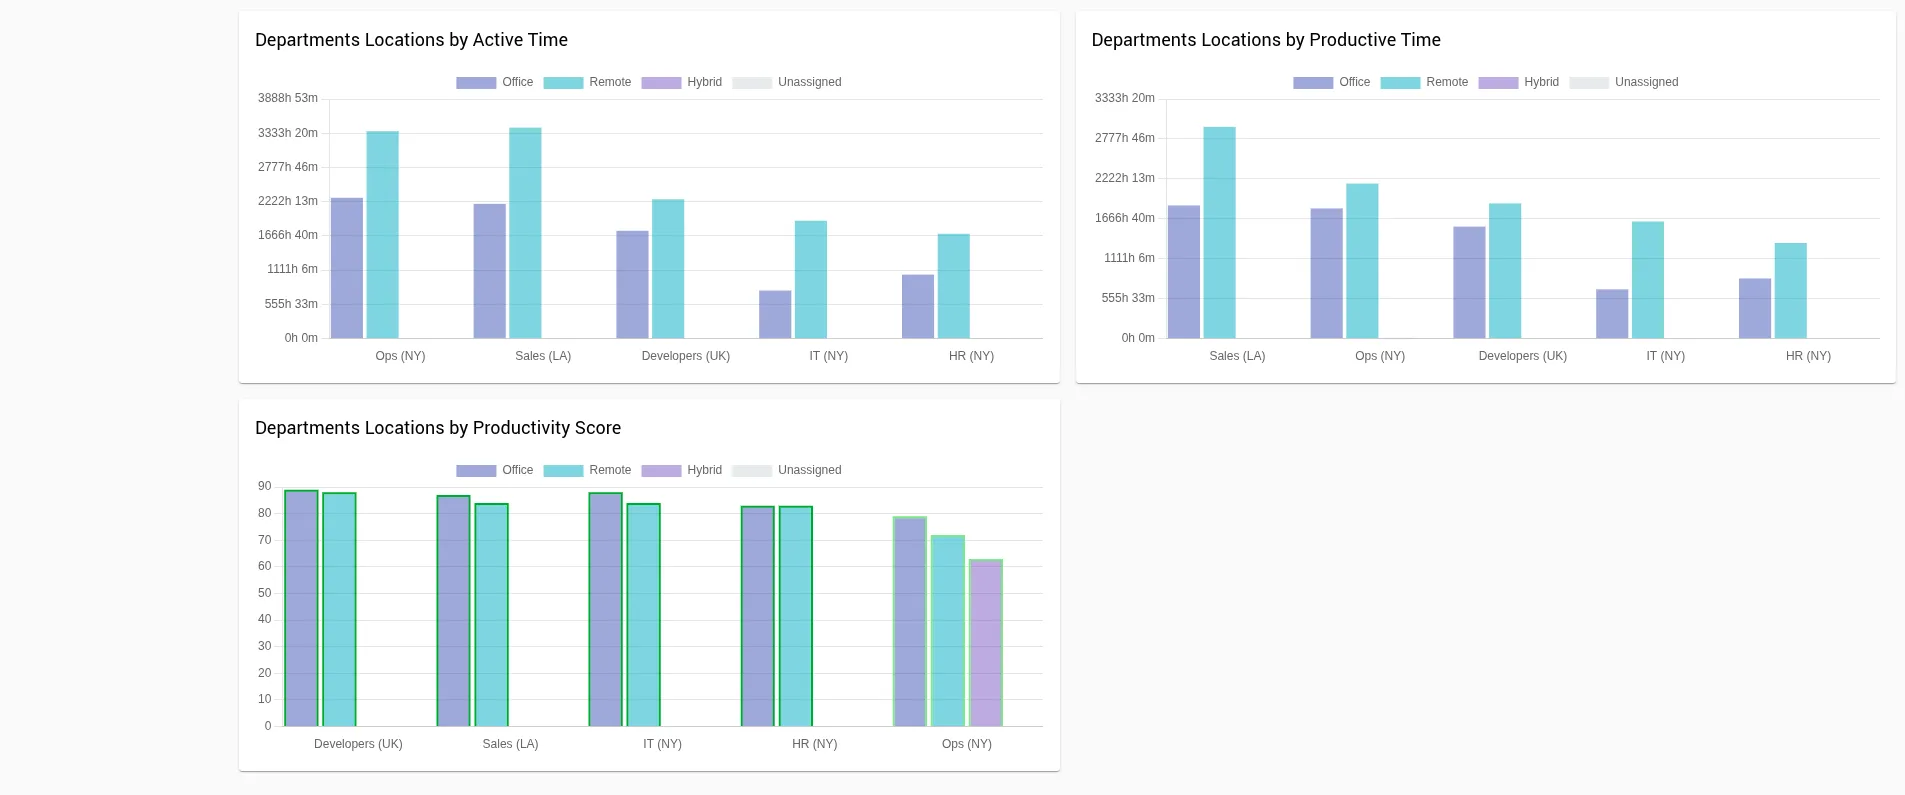Screen dimensions: 1905x795
Task: Select IT (NY) Remote bar in Productivity Score
Action: (x=643, y=615)
